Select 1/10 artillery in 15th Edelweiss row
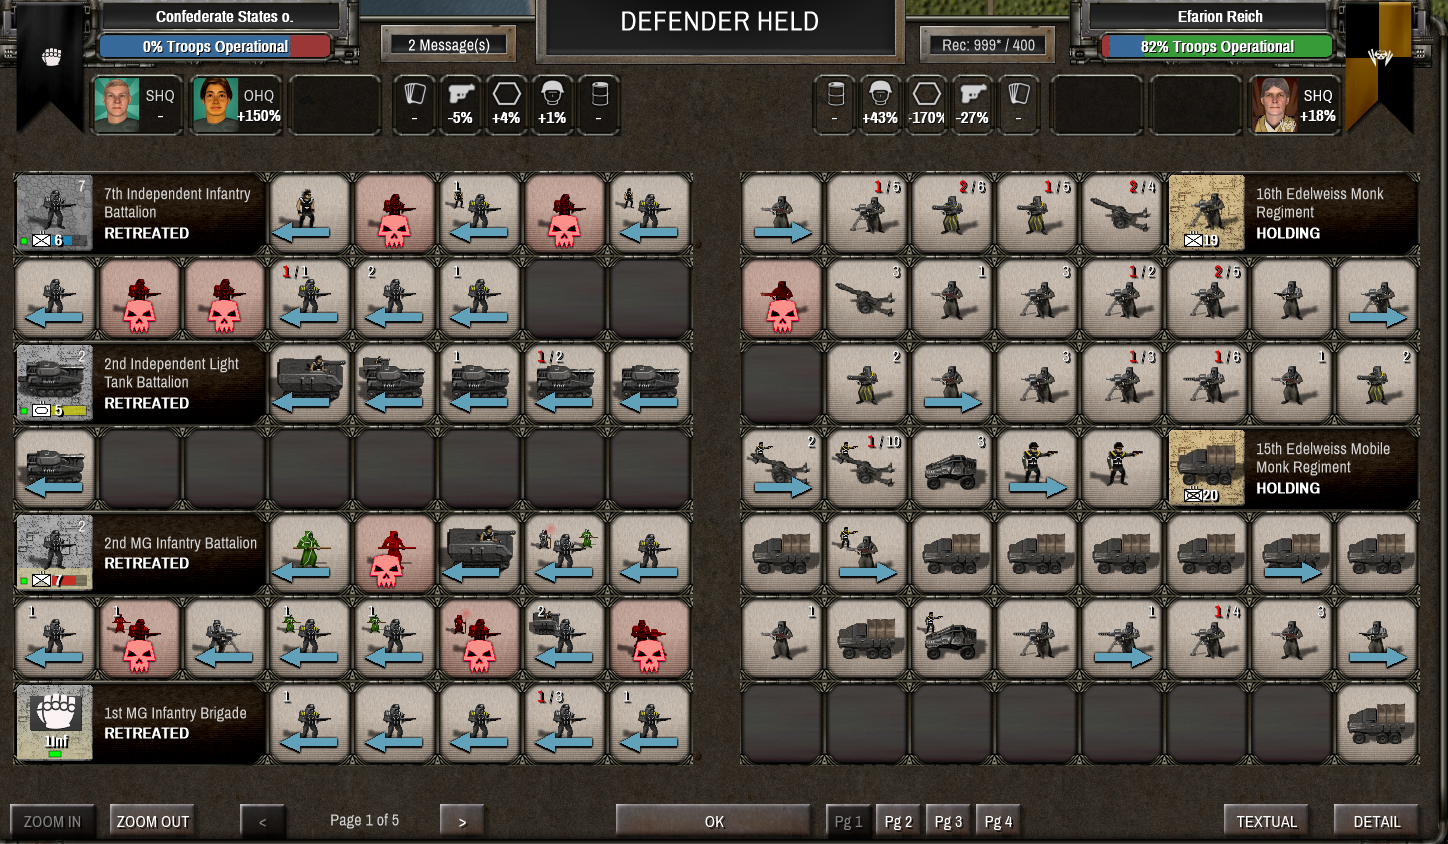The width and height of the screenshot is (1448, 844). coord(867,468)
